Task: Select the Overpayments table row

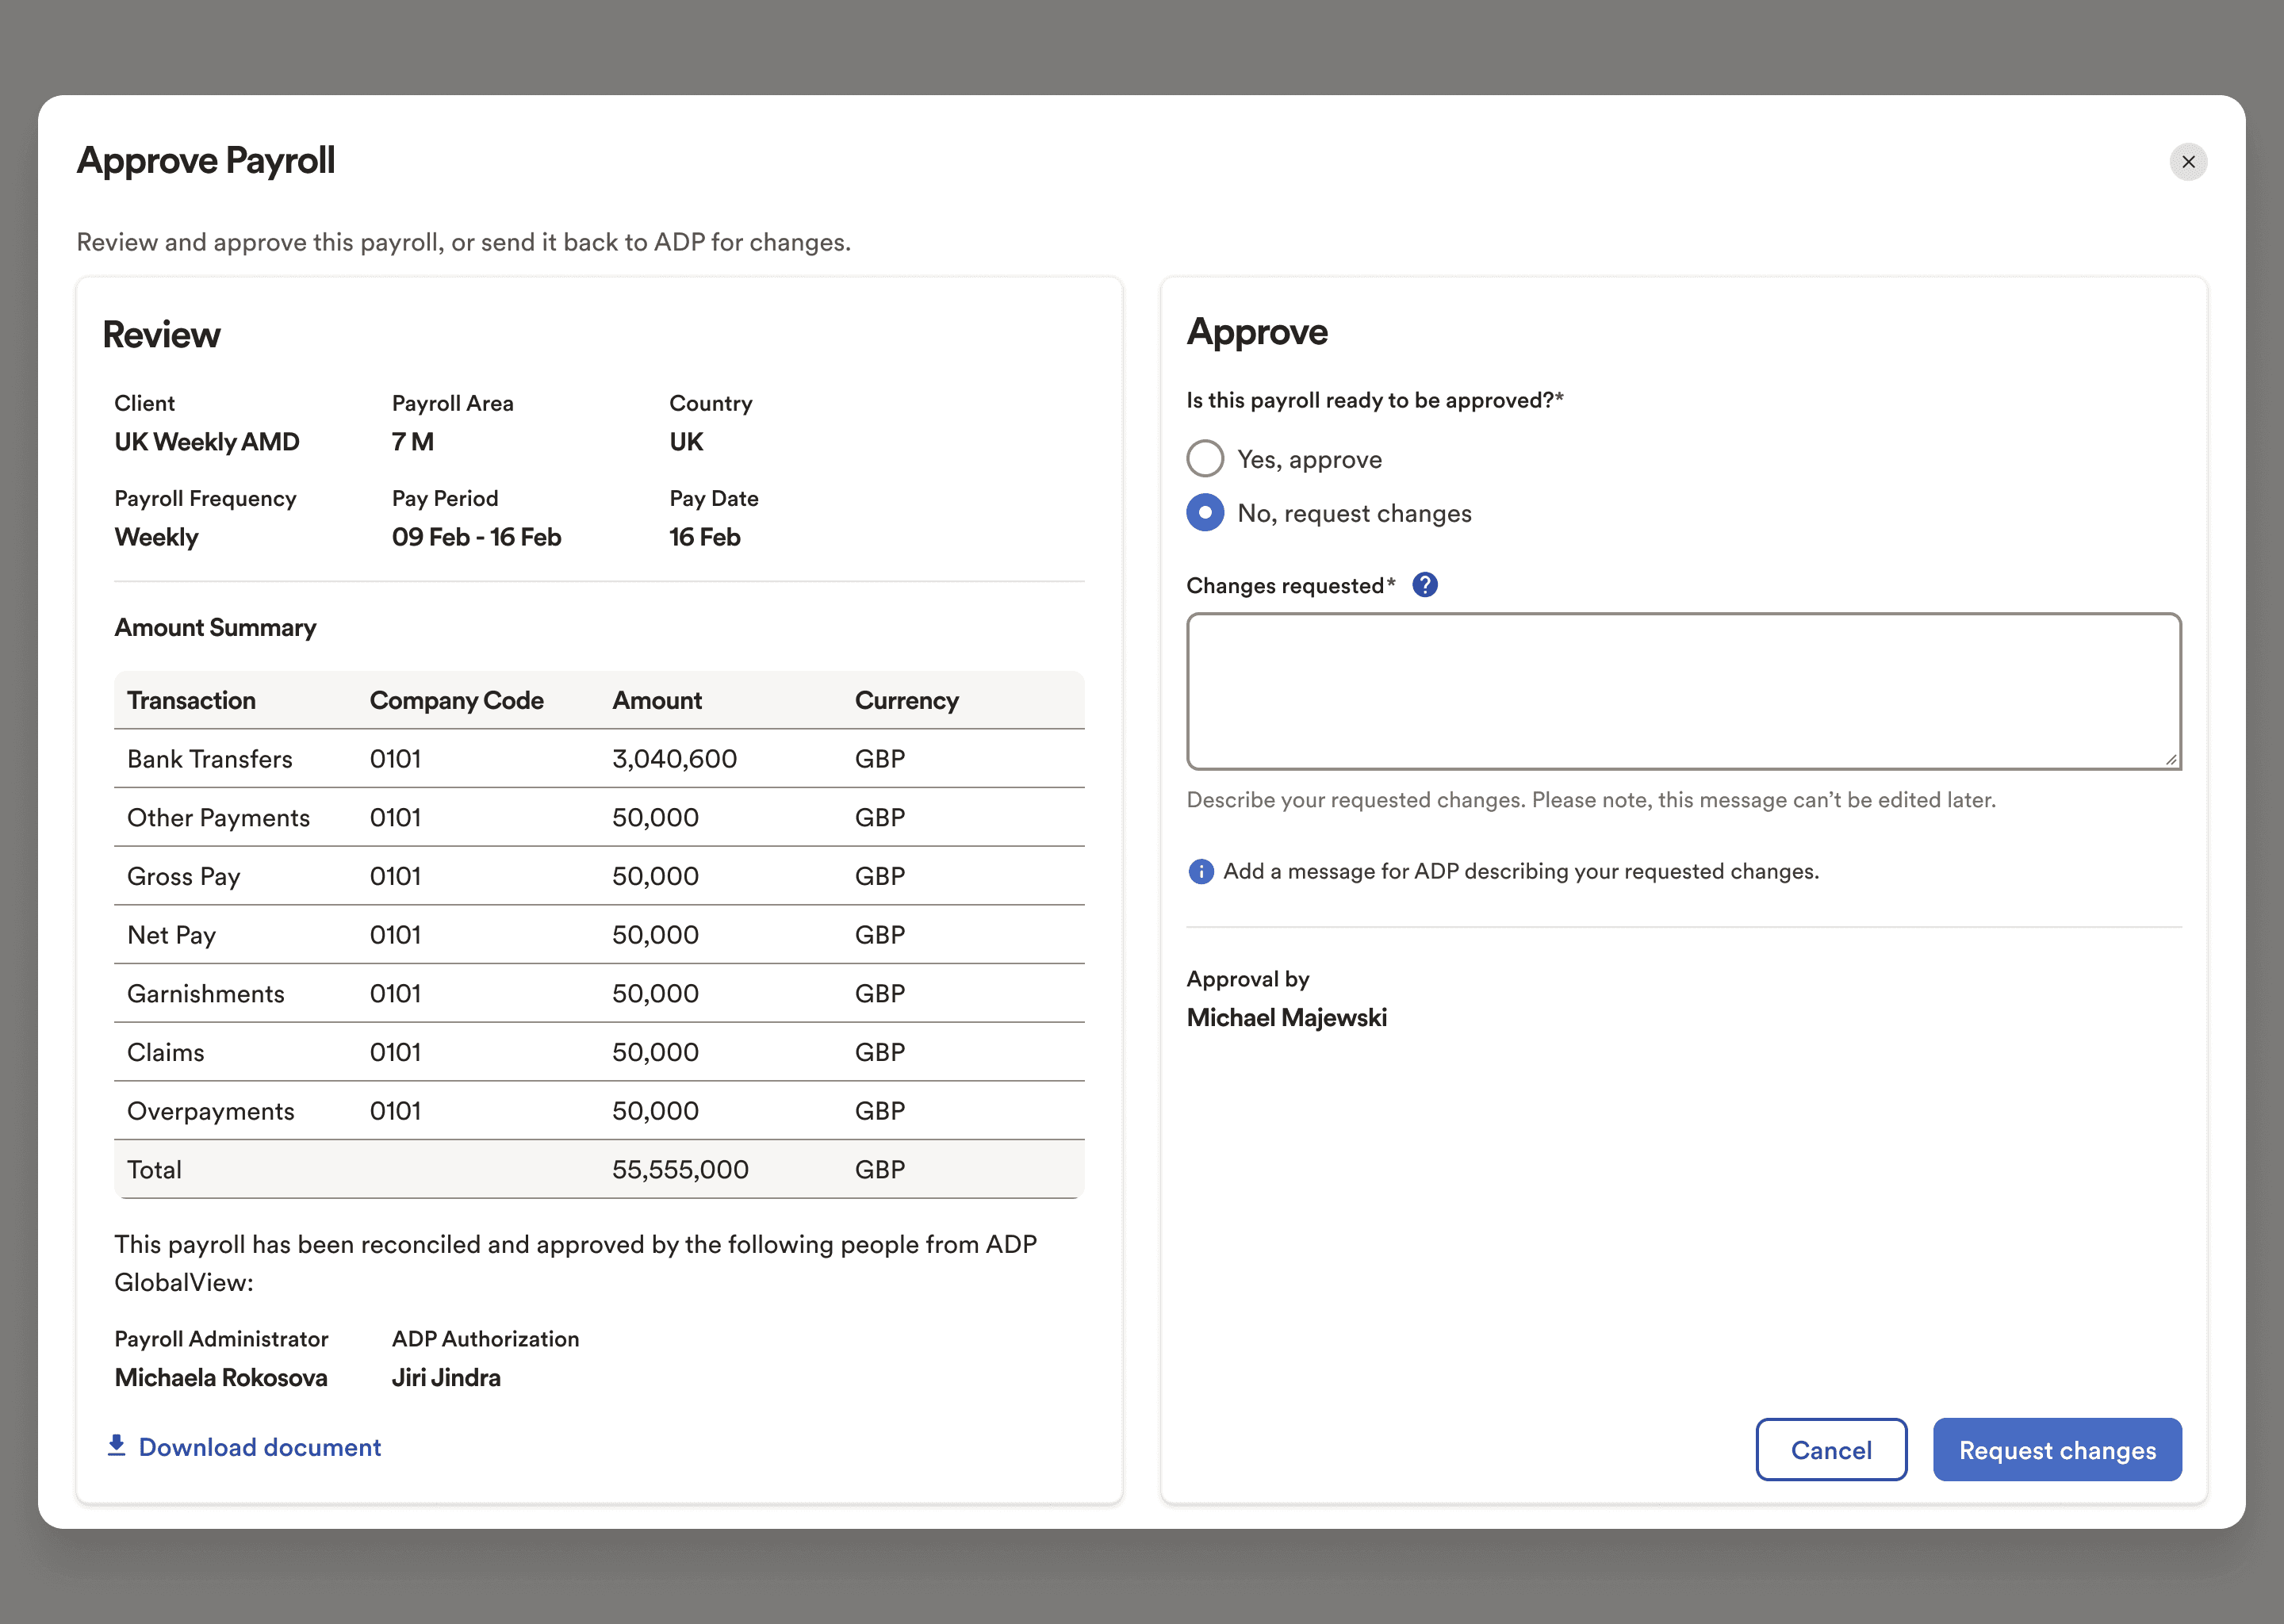Action: (598, 1111)
